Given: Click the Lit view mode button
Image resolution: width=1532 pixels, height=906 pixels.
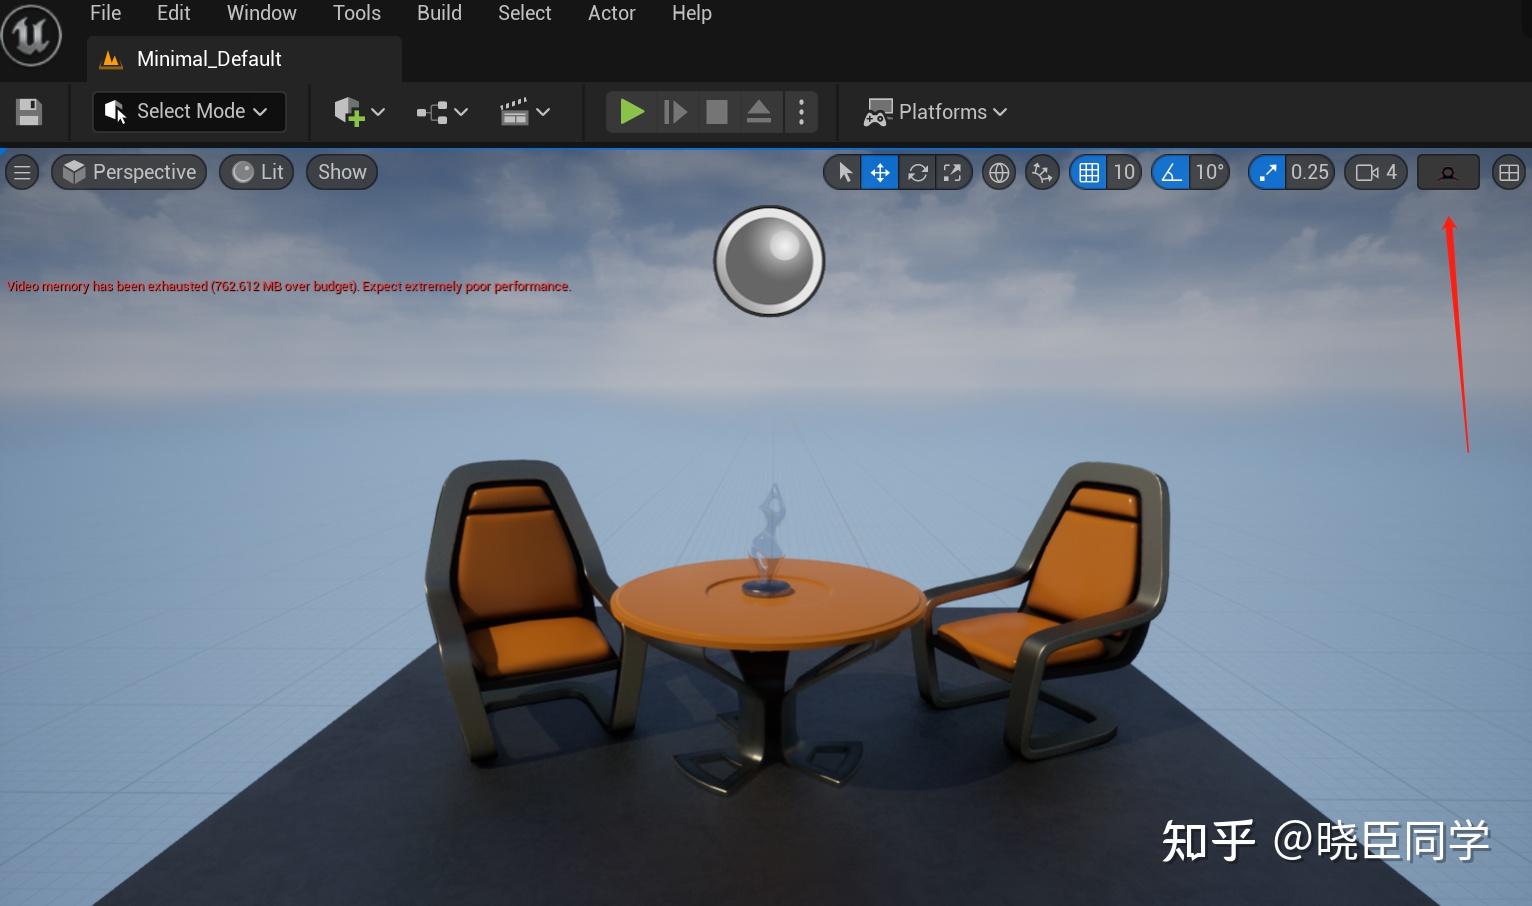Looking at the screenshot, I should pos(255,171).
